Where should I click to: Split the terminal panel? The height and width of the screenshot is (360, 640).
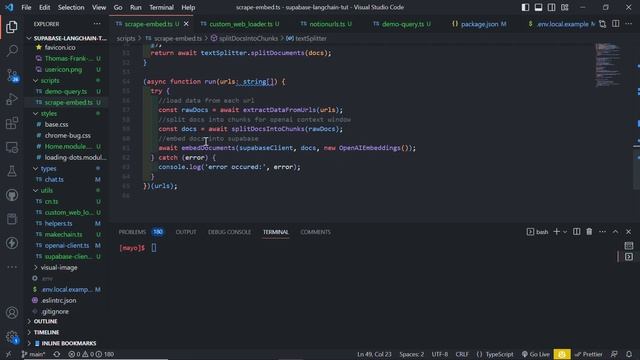click(x=576, y=232)
